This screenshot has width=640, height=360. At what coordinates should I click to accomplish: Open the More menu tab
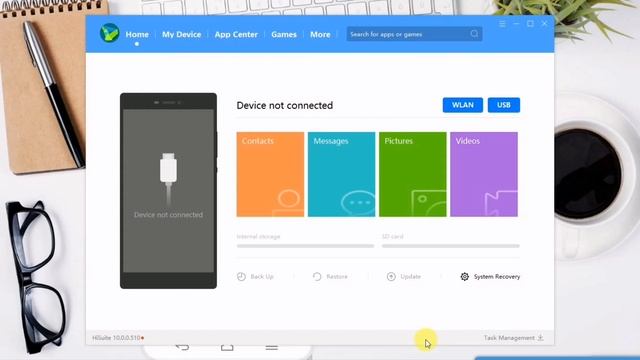(x=320, y=35)
